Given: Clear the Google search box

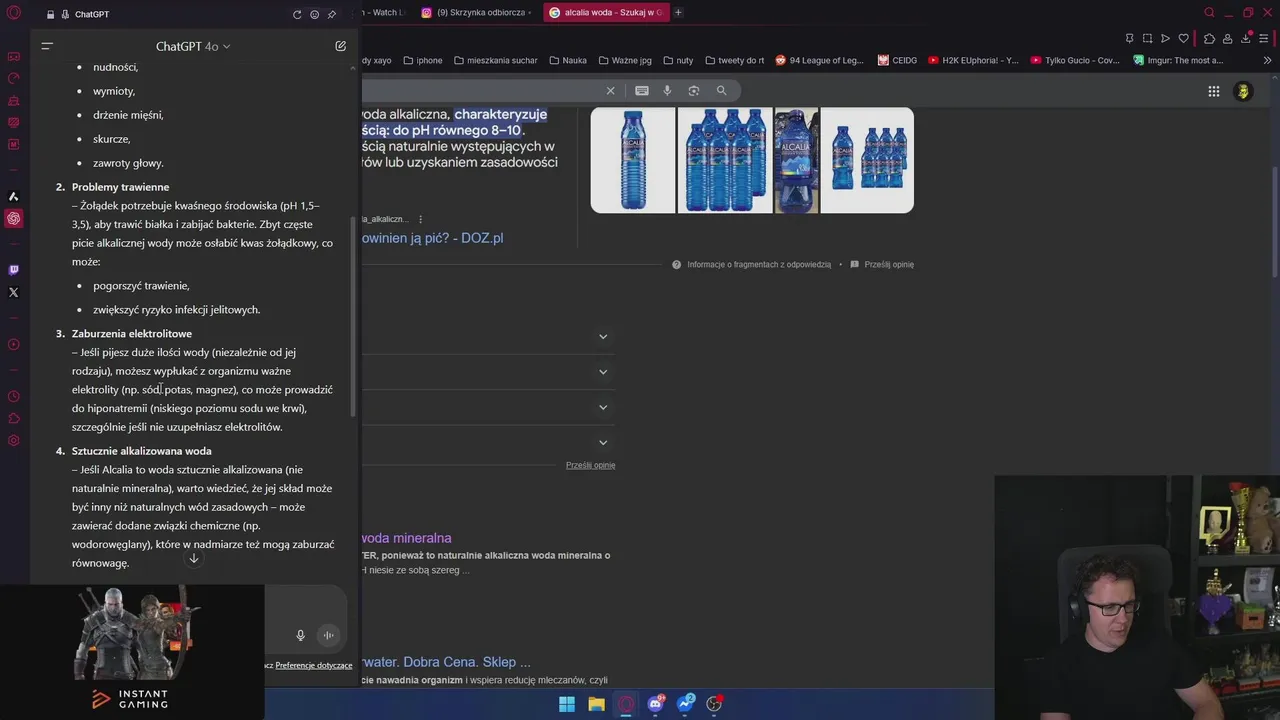Looking at the screenshot, I should pos(610,90).
